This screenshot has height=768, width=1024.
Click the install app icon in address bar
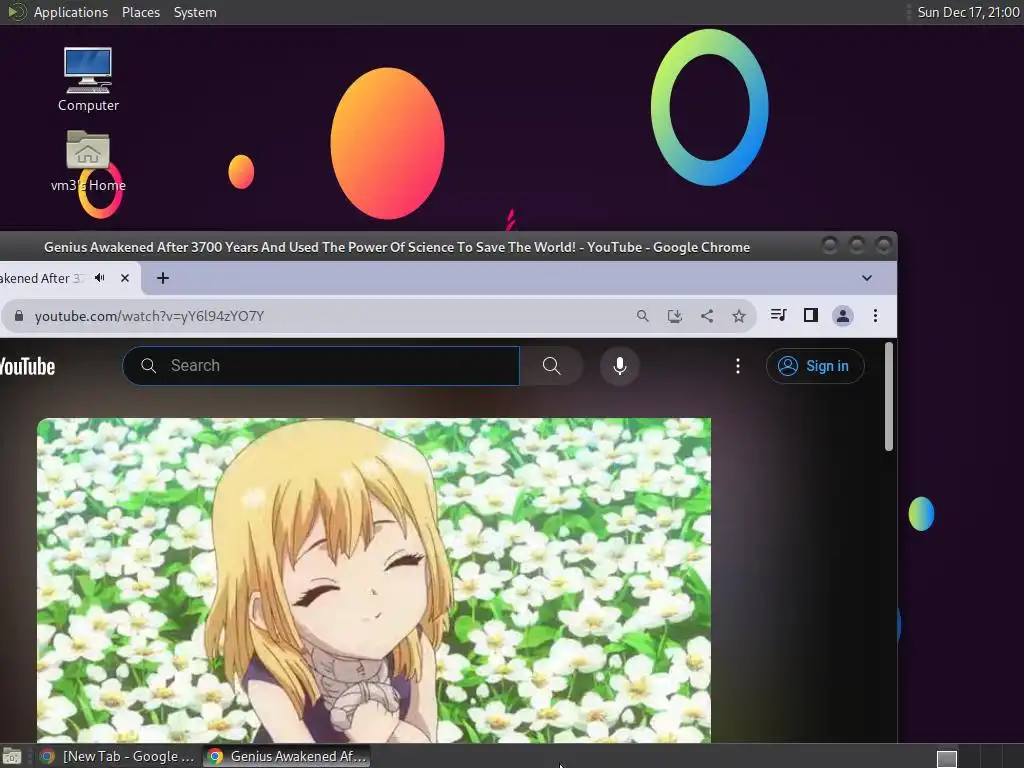tap(675, 316)
